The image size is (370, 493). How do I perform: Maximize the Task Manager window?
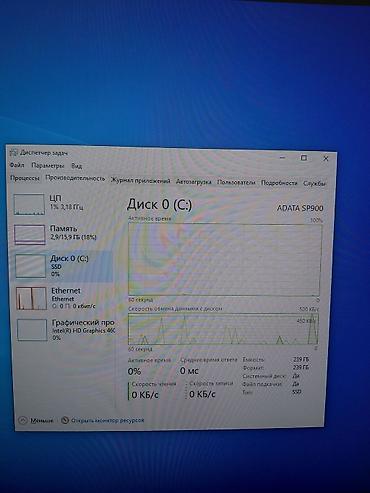coord(304,158)
